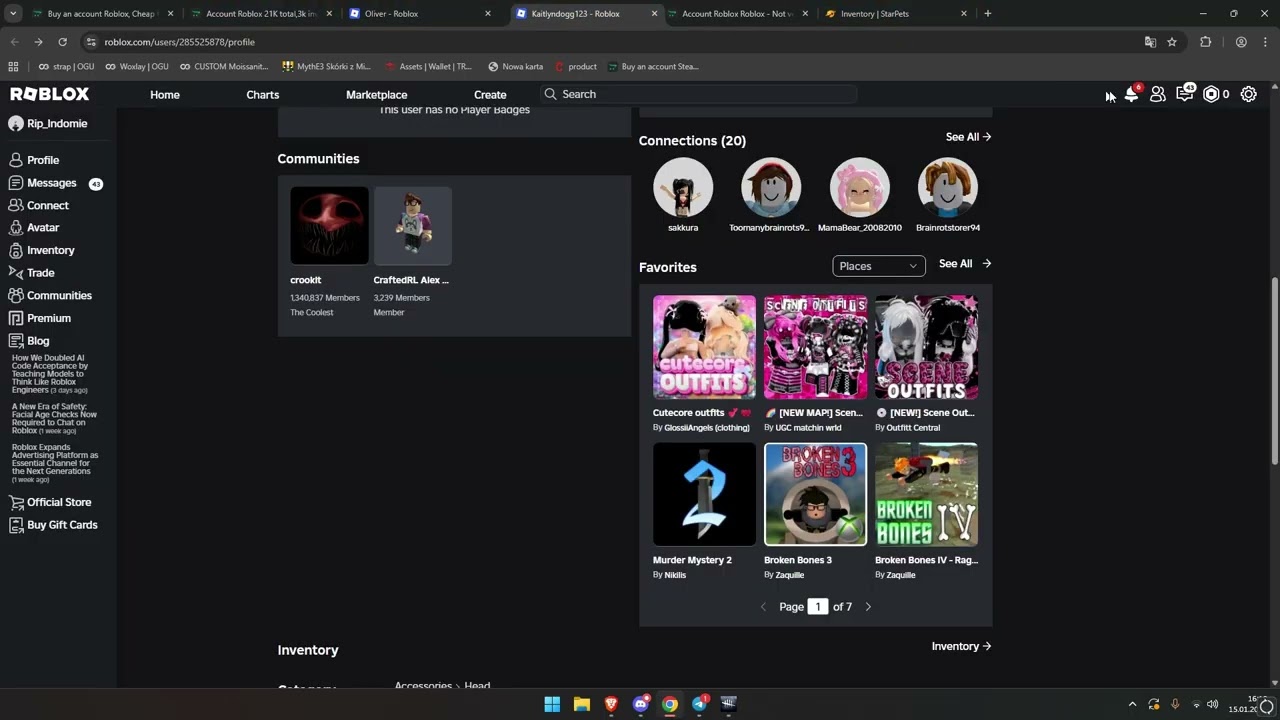Click the browser address bar URL
1280x720 pixels.
pyautogui.click(x=180, y=42)
